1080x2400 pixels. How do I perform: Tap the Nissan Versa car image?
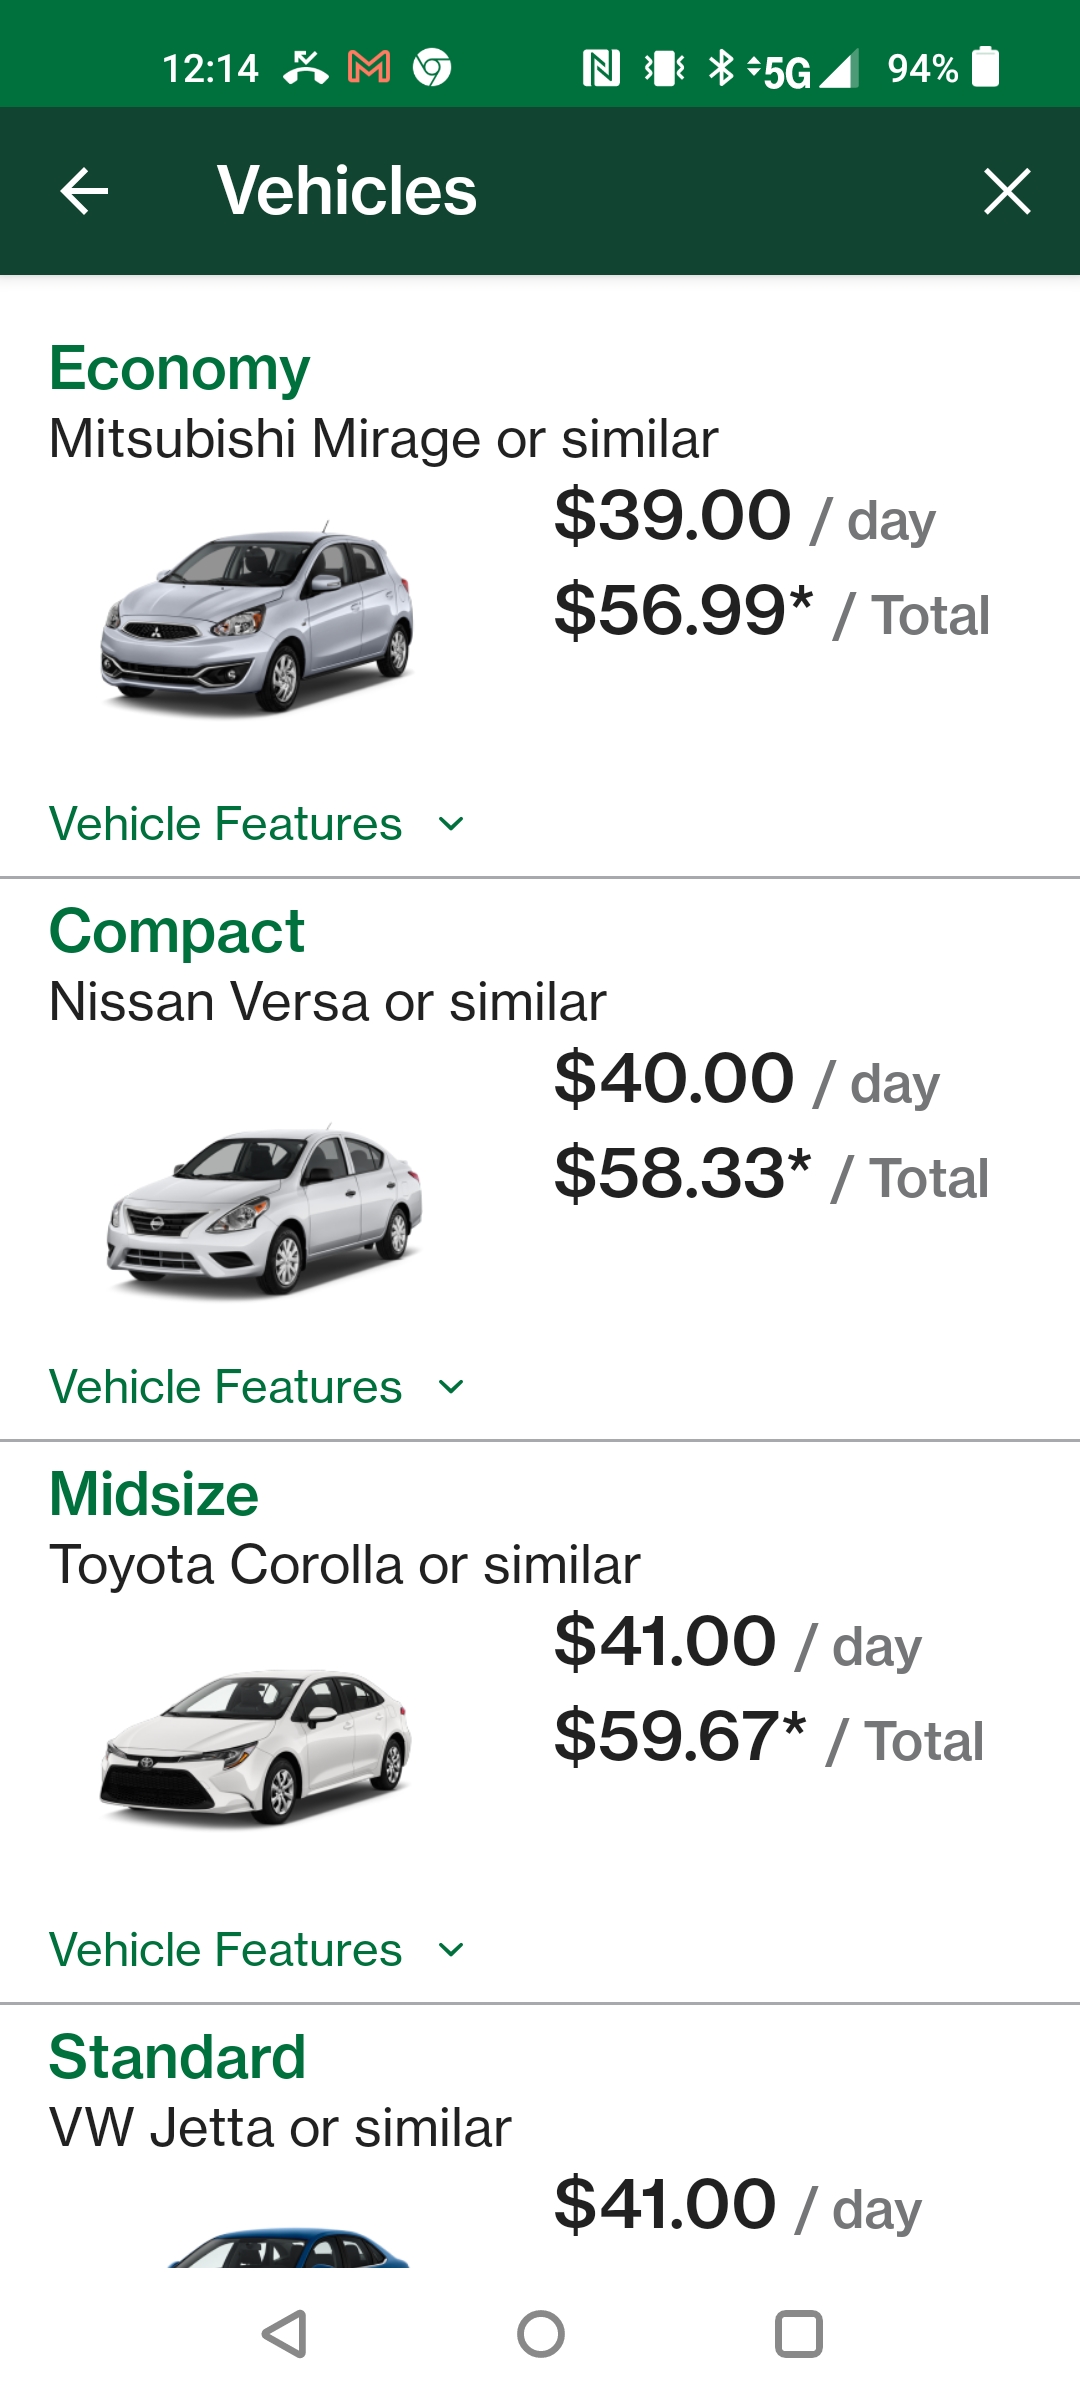(x=264, y=1209)
